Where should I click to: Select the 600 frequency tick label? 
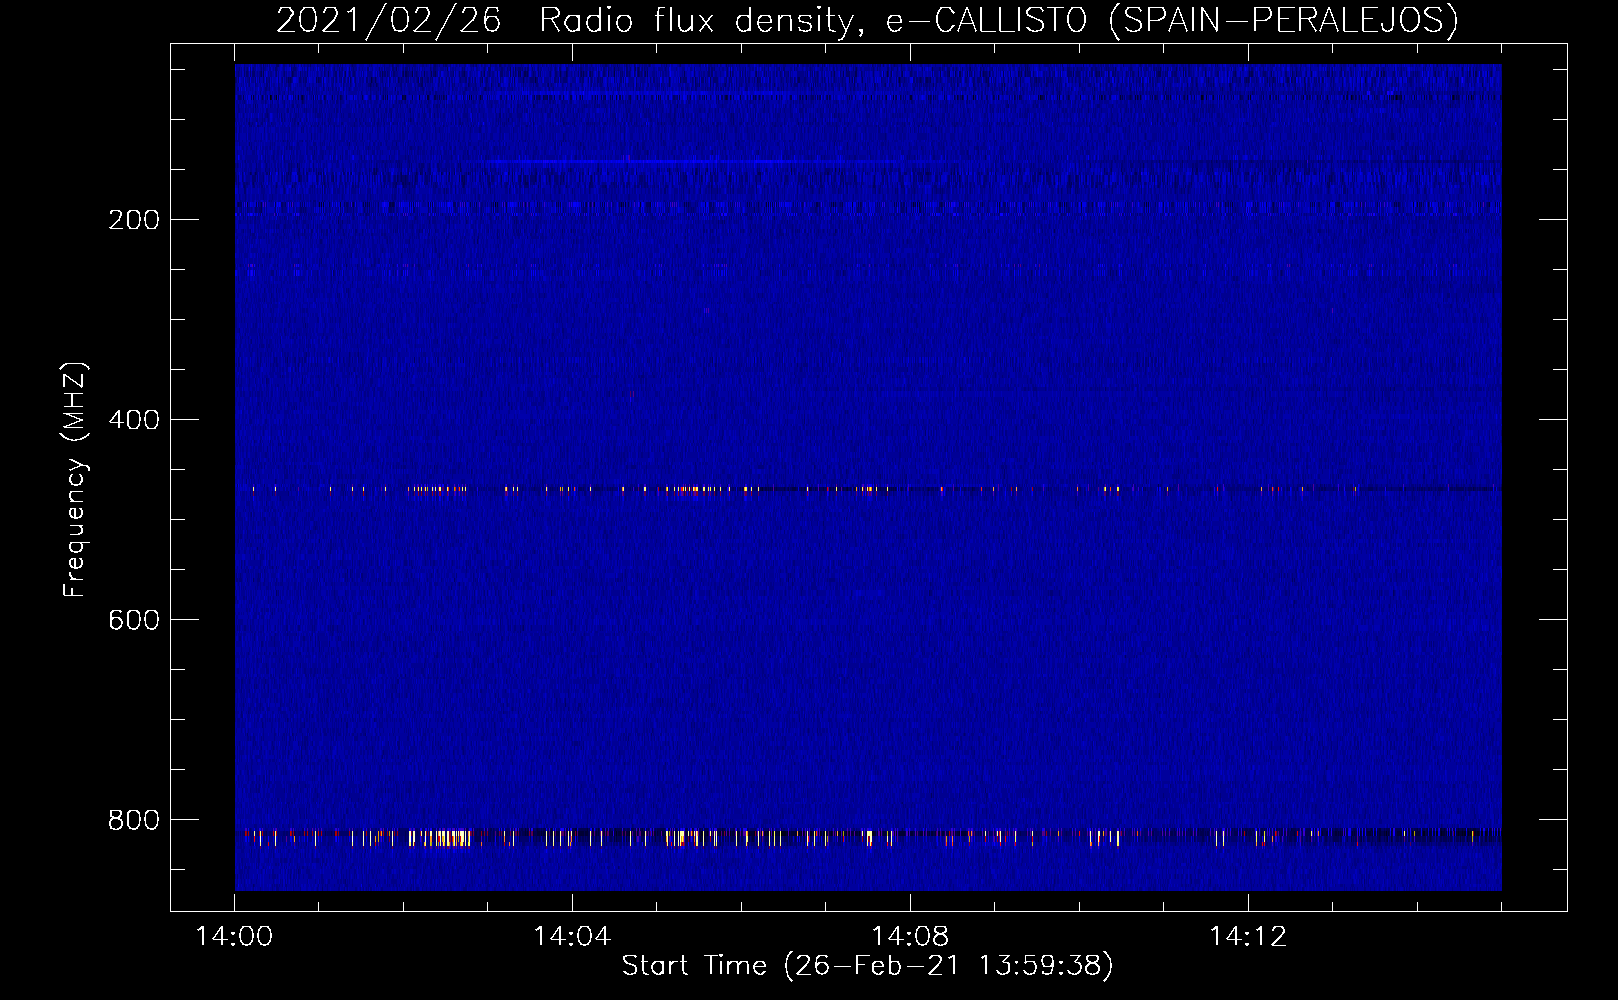134,620
